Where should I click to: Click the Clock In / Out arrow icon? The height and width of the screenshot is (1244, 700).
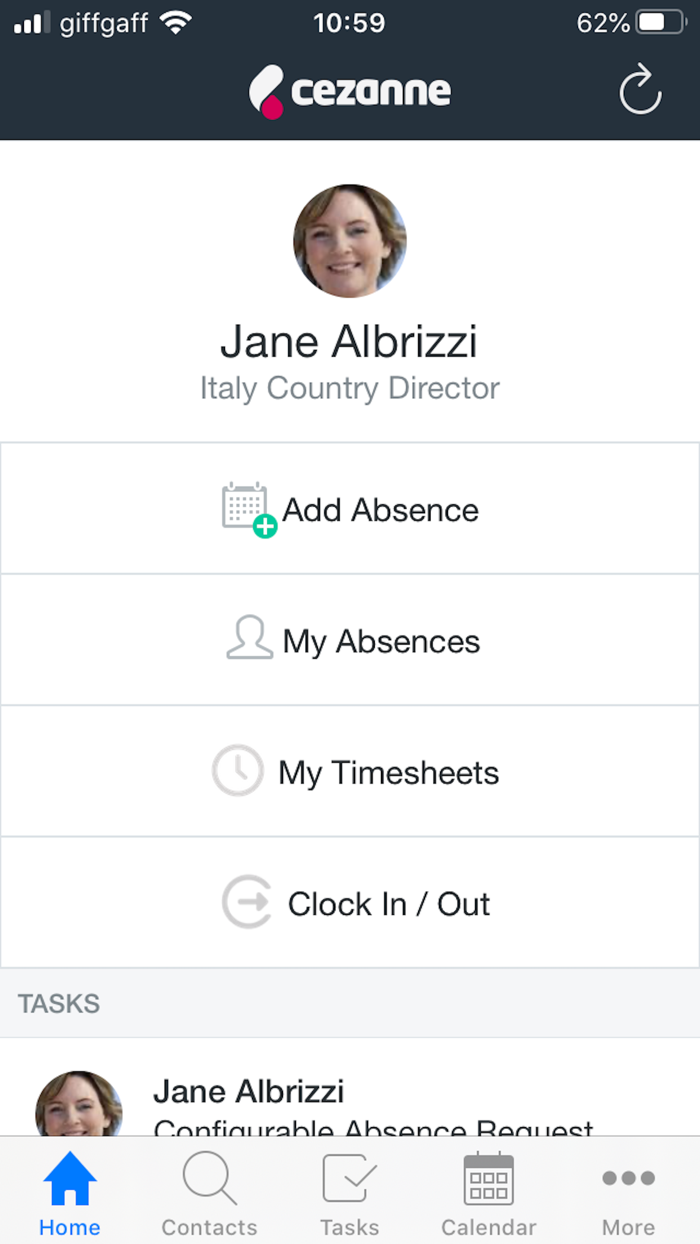click(246, 903)
